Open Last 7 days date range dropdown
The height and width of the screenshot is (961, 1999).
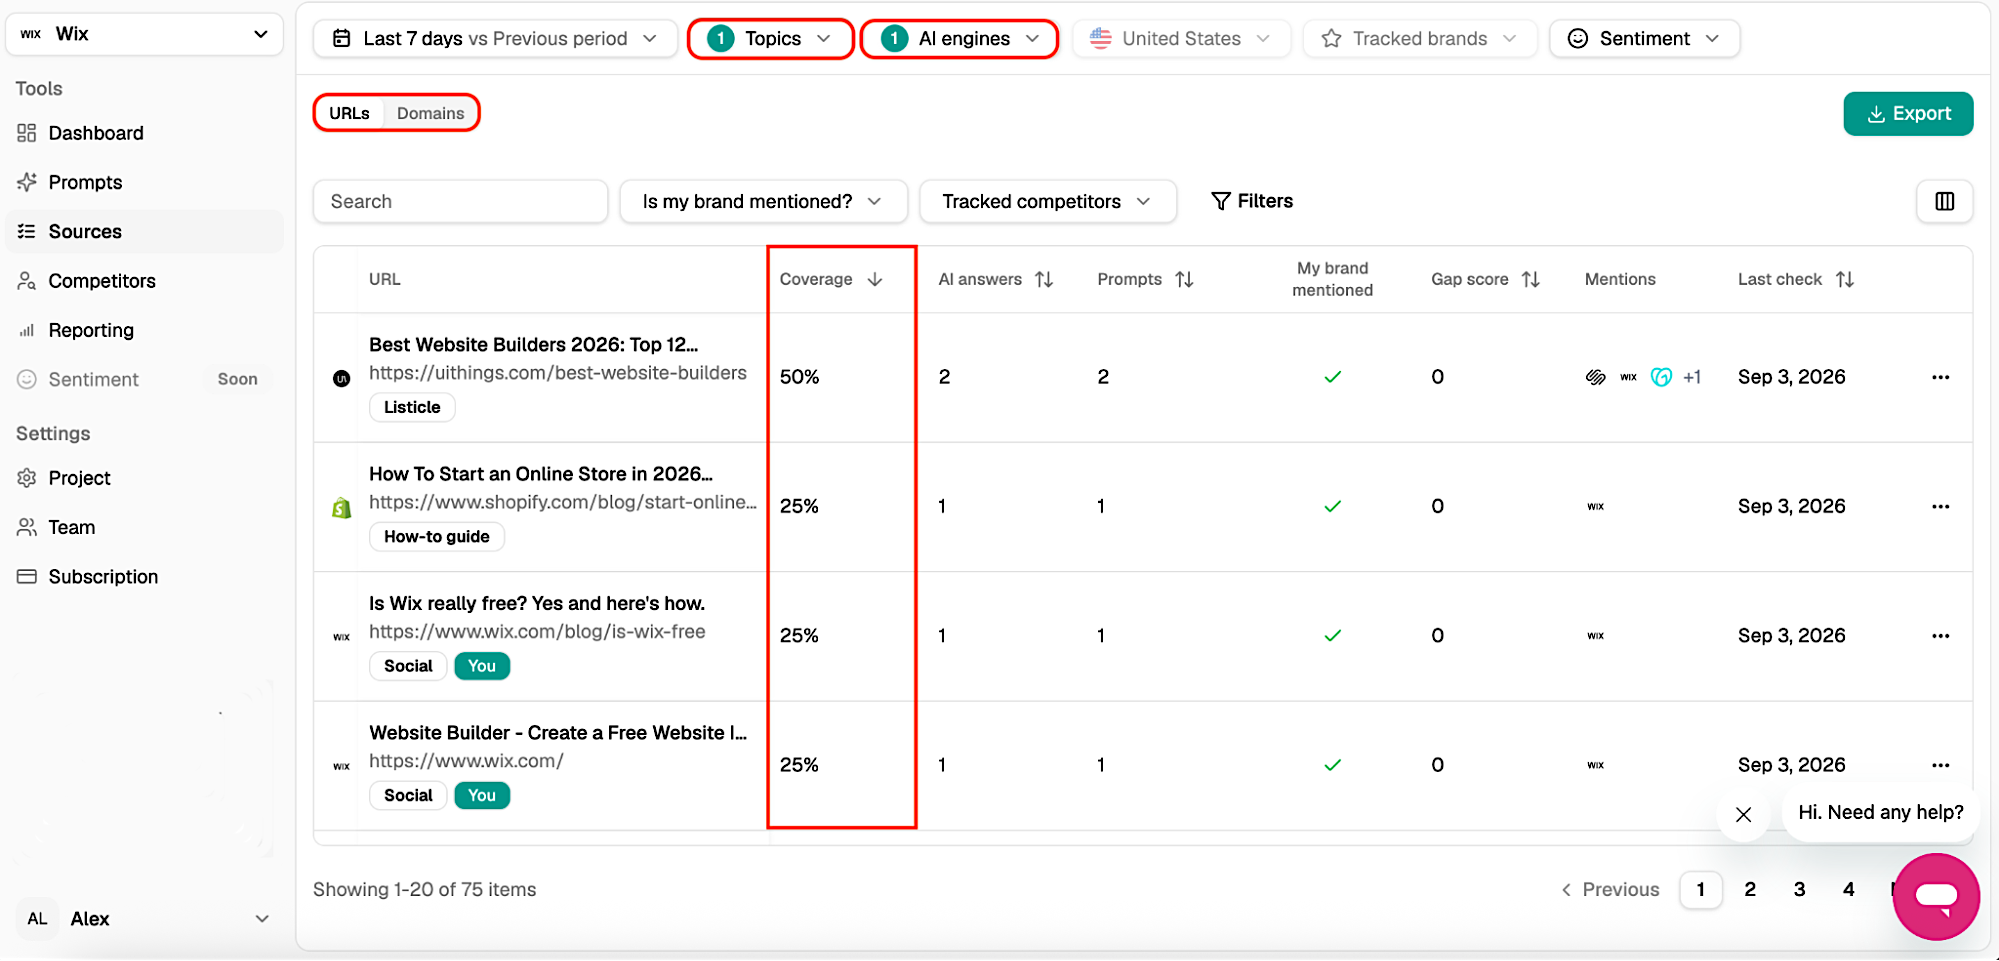495,38
